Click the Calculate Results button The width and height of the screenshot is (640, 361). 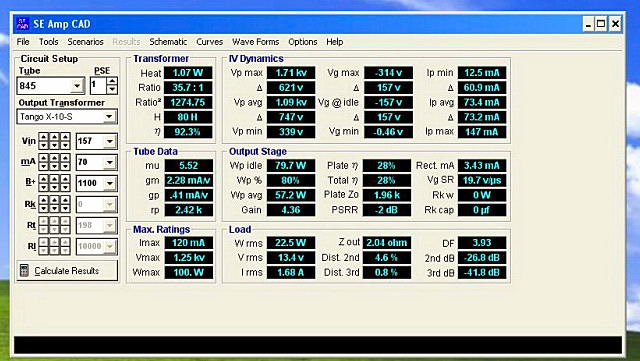67,271
